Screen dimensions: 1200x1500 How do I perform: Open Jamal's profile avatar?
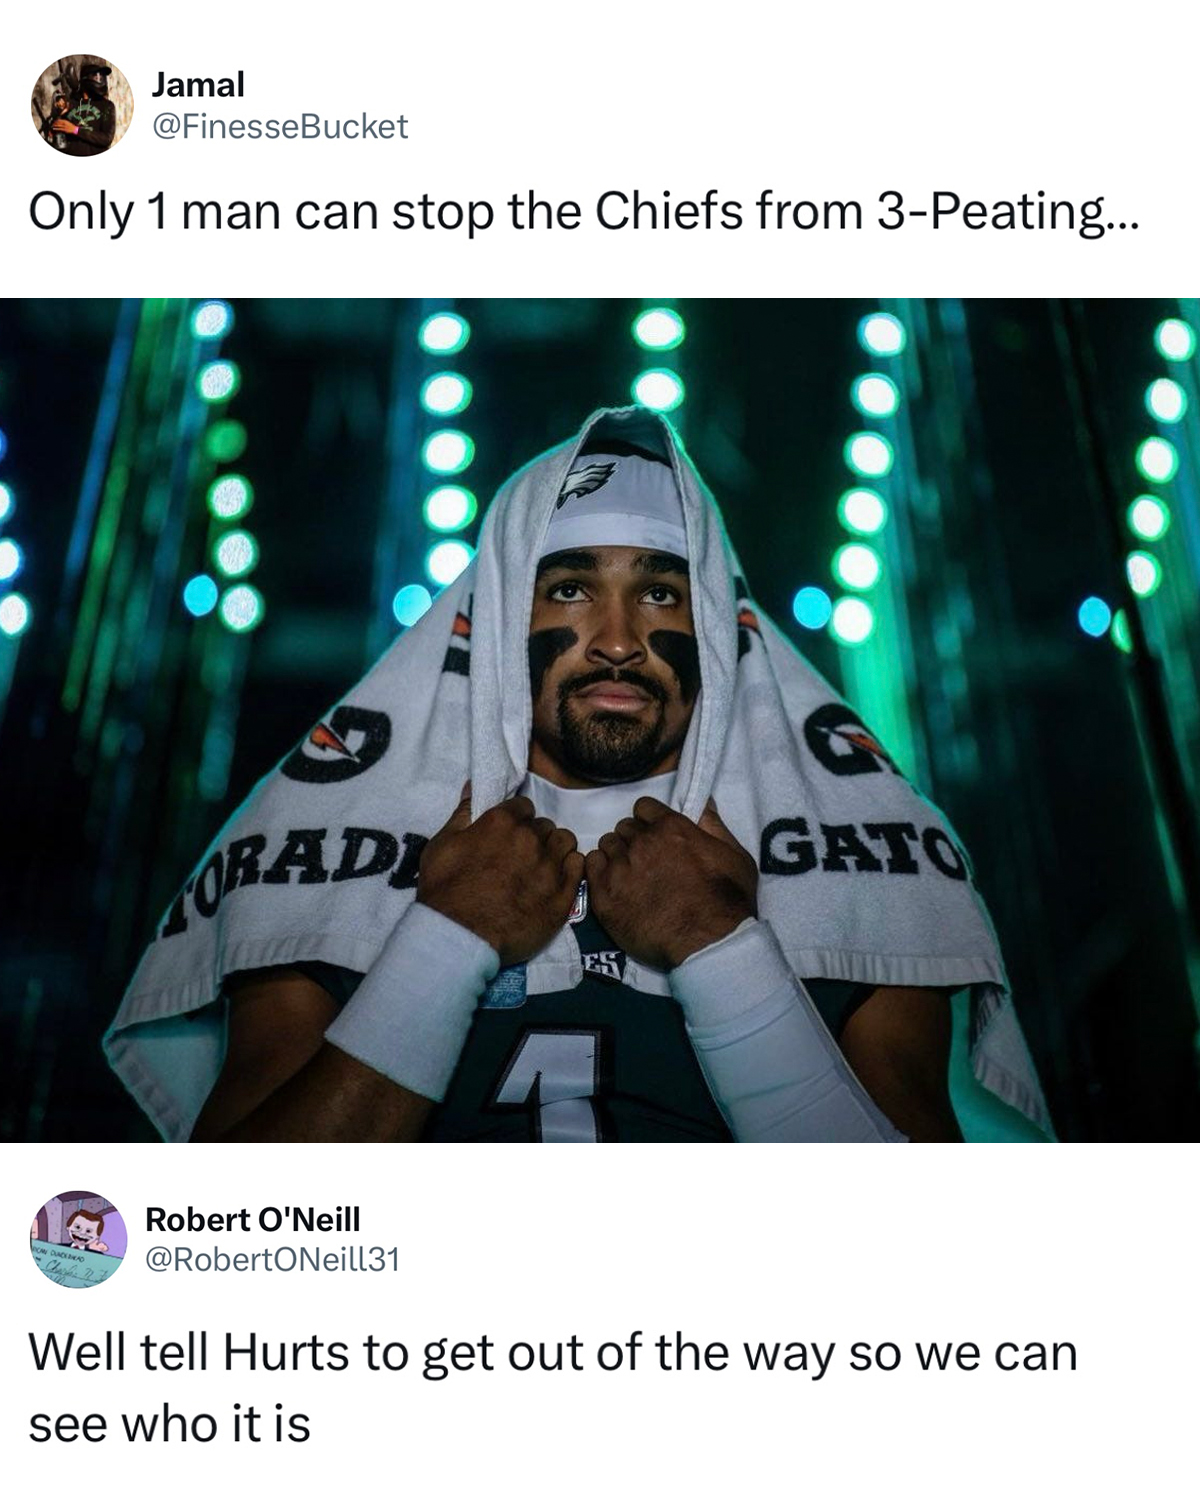click(82, 105)
